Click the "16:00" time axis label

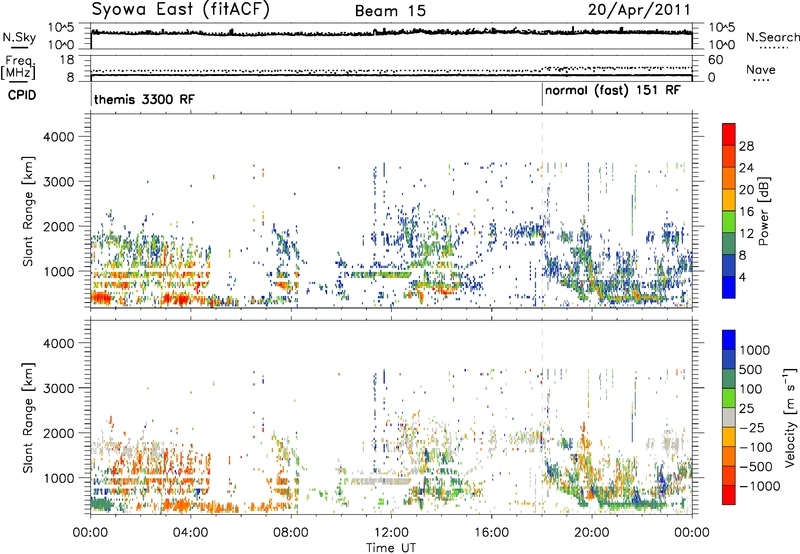[x=491, y=533]
